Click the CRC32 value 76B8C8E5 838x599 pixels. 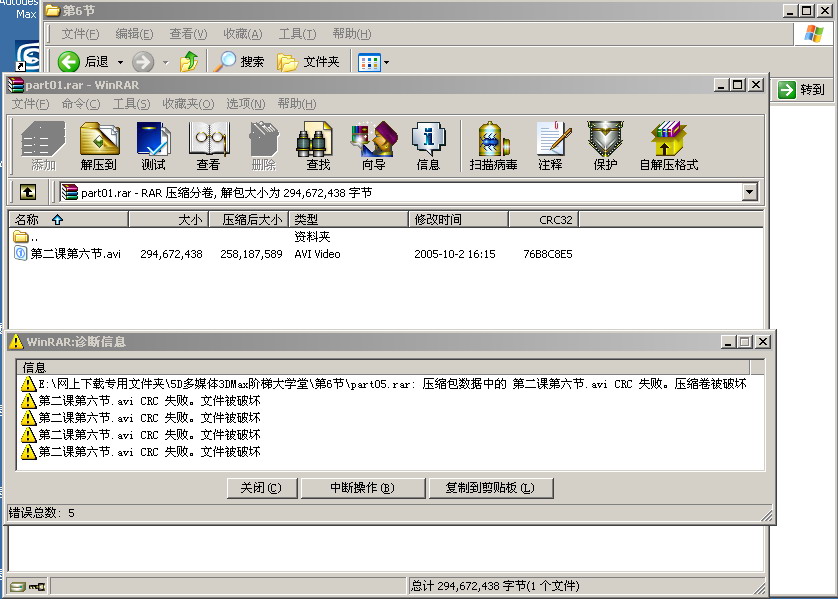pos(548,254)
